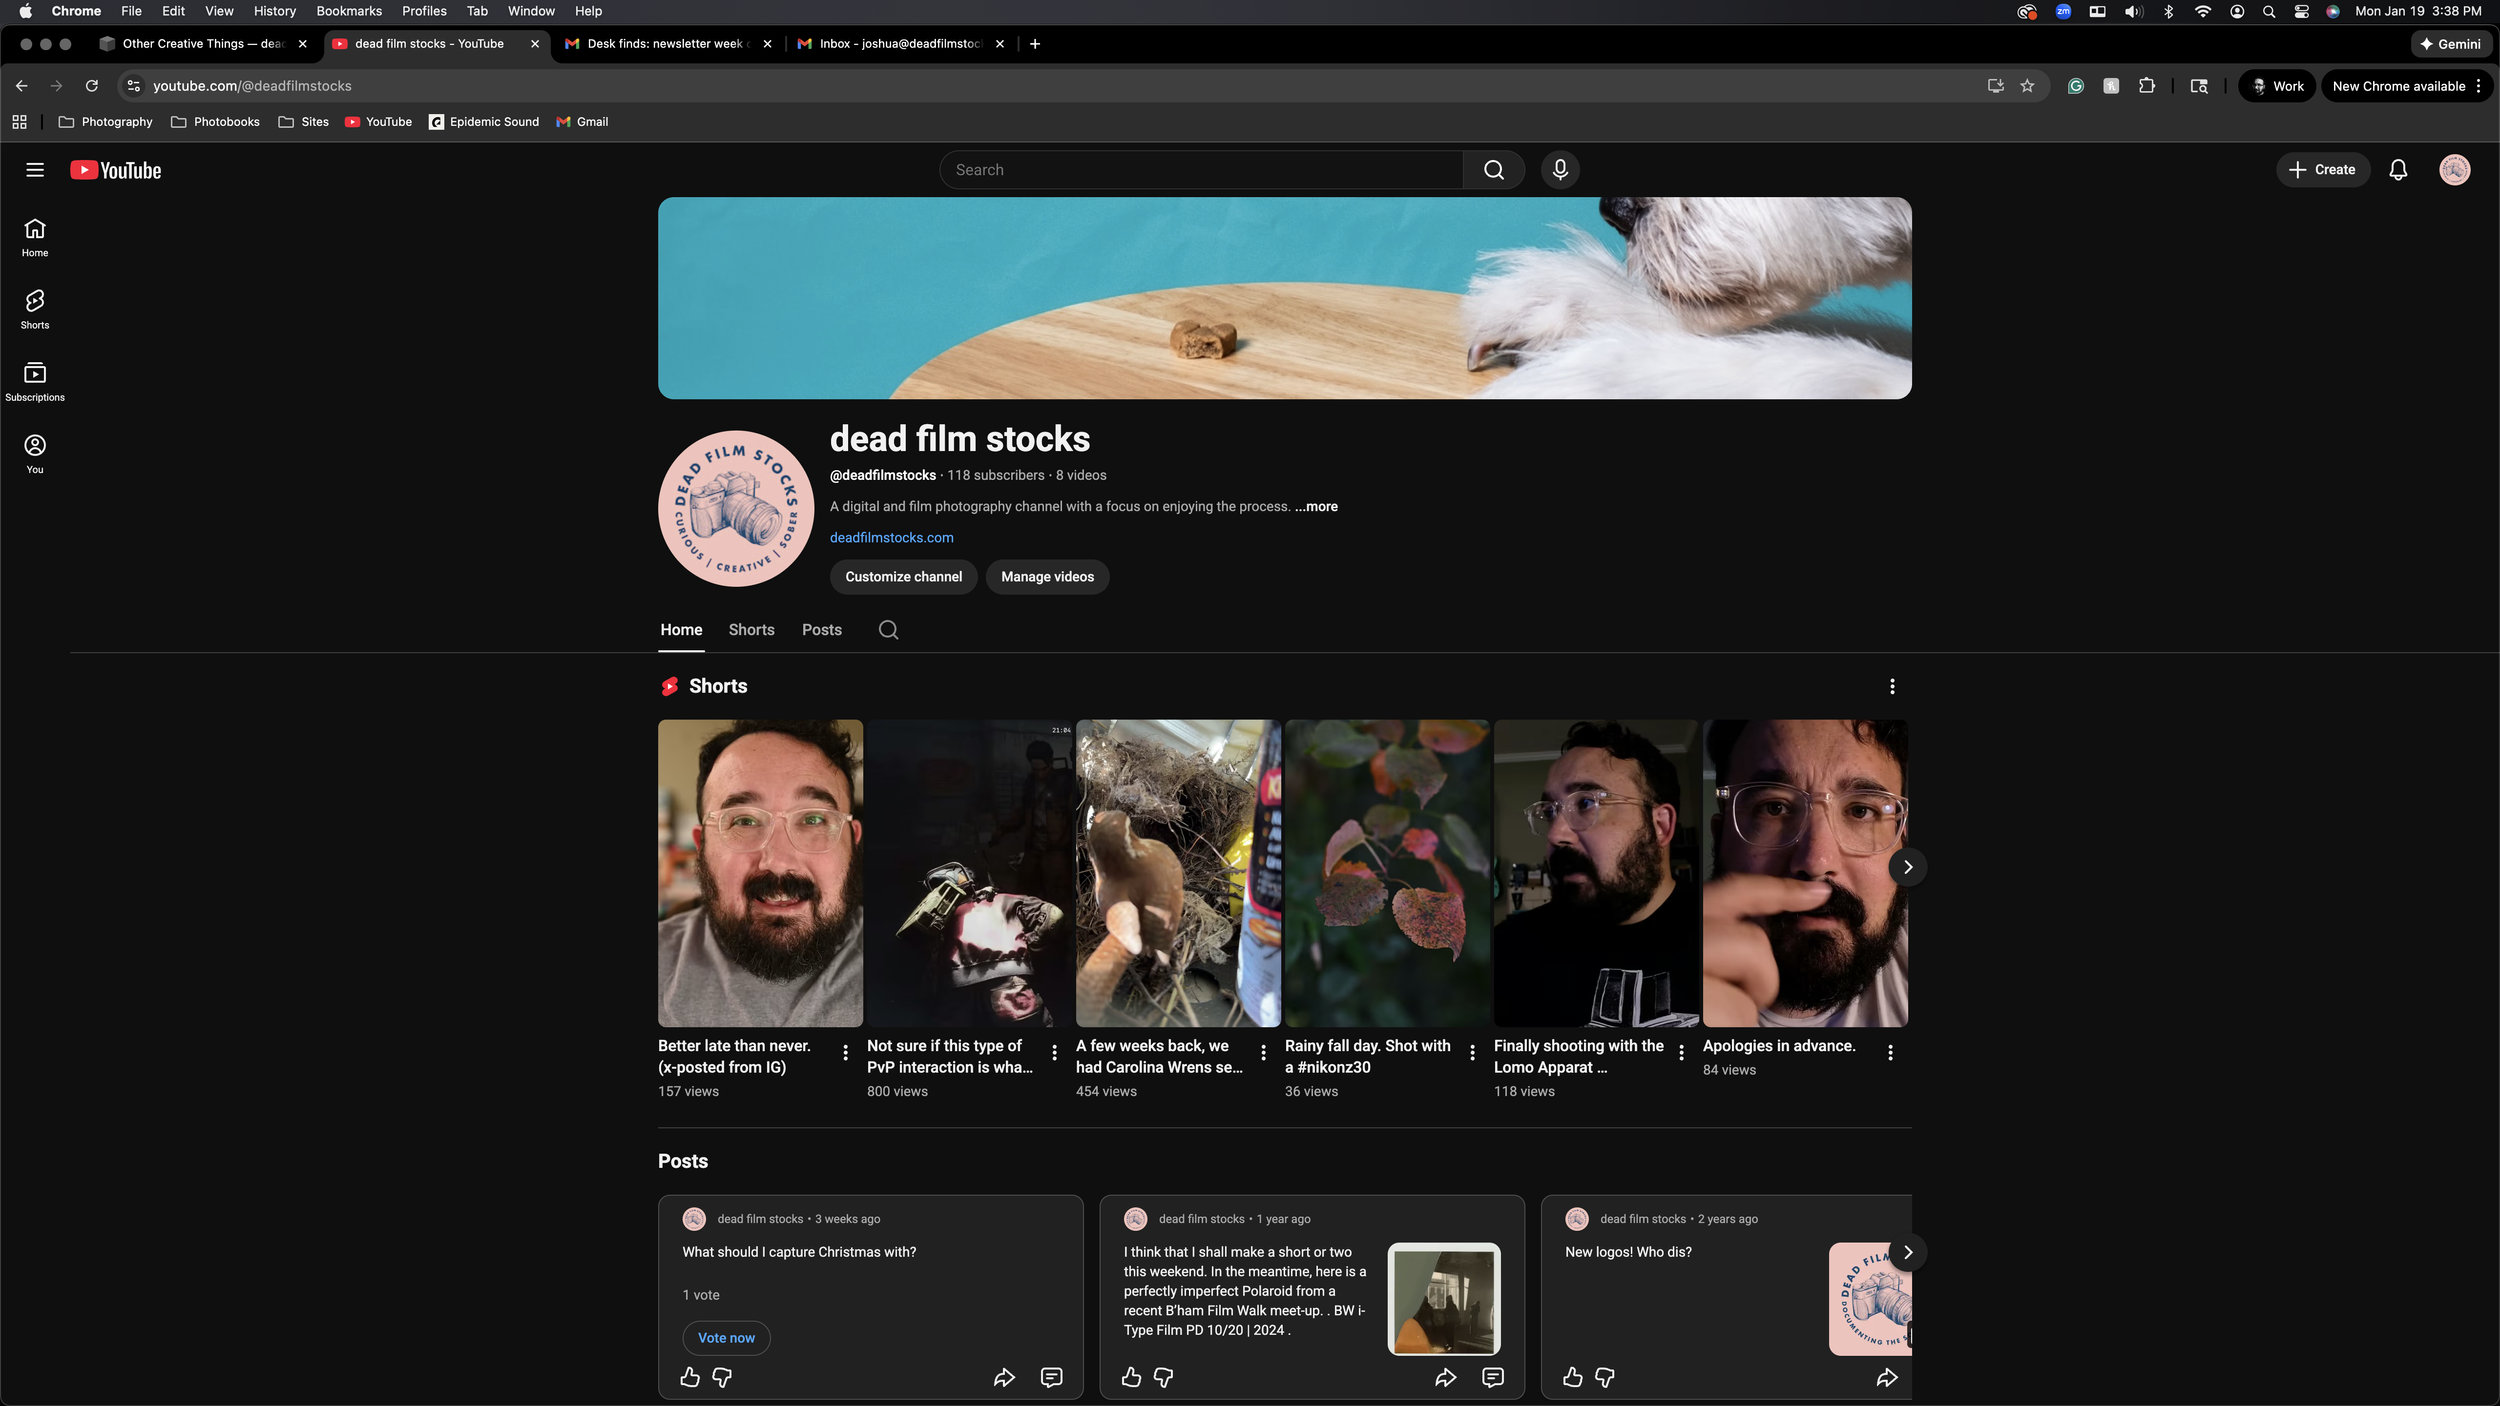Open comments on the Polaroid post
The image size is (2500, 1406).
(1492, 1377)
